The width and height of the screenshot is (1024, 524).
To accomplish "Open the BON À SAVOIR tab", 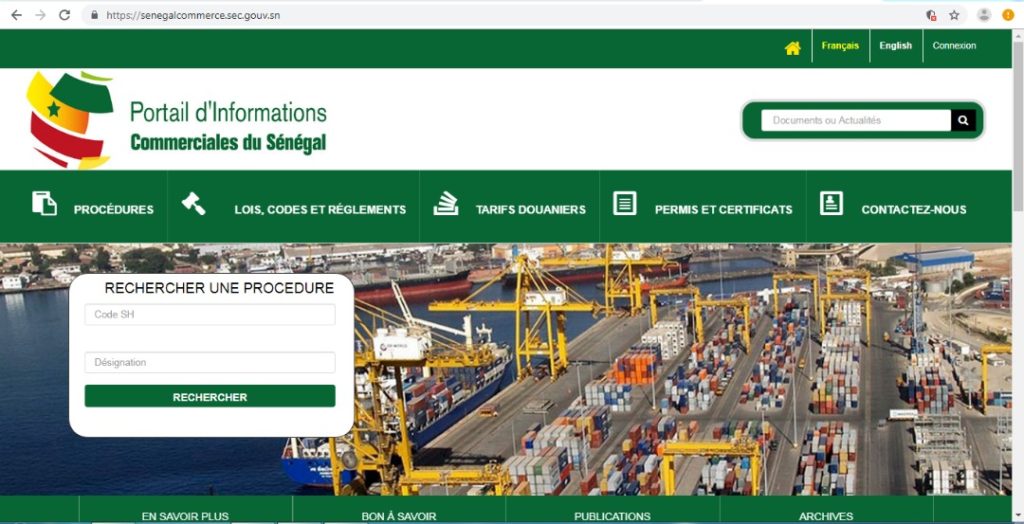I will point(398,516).
